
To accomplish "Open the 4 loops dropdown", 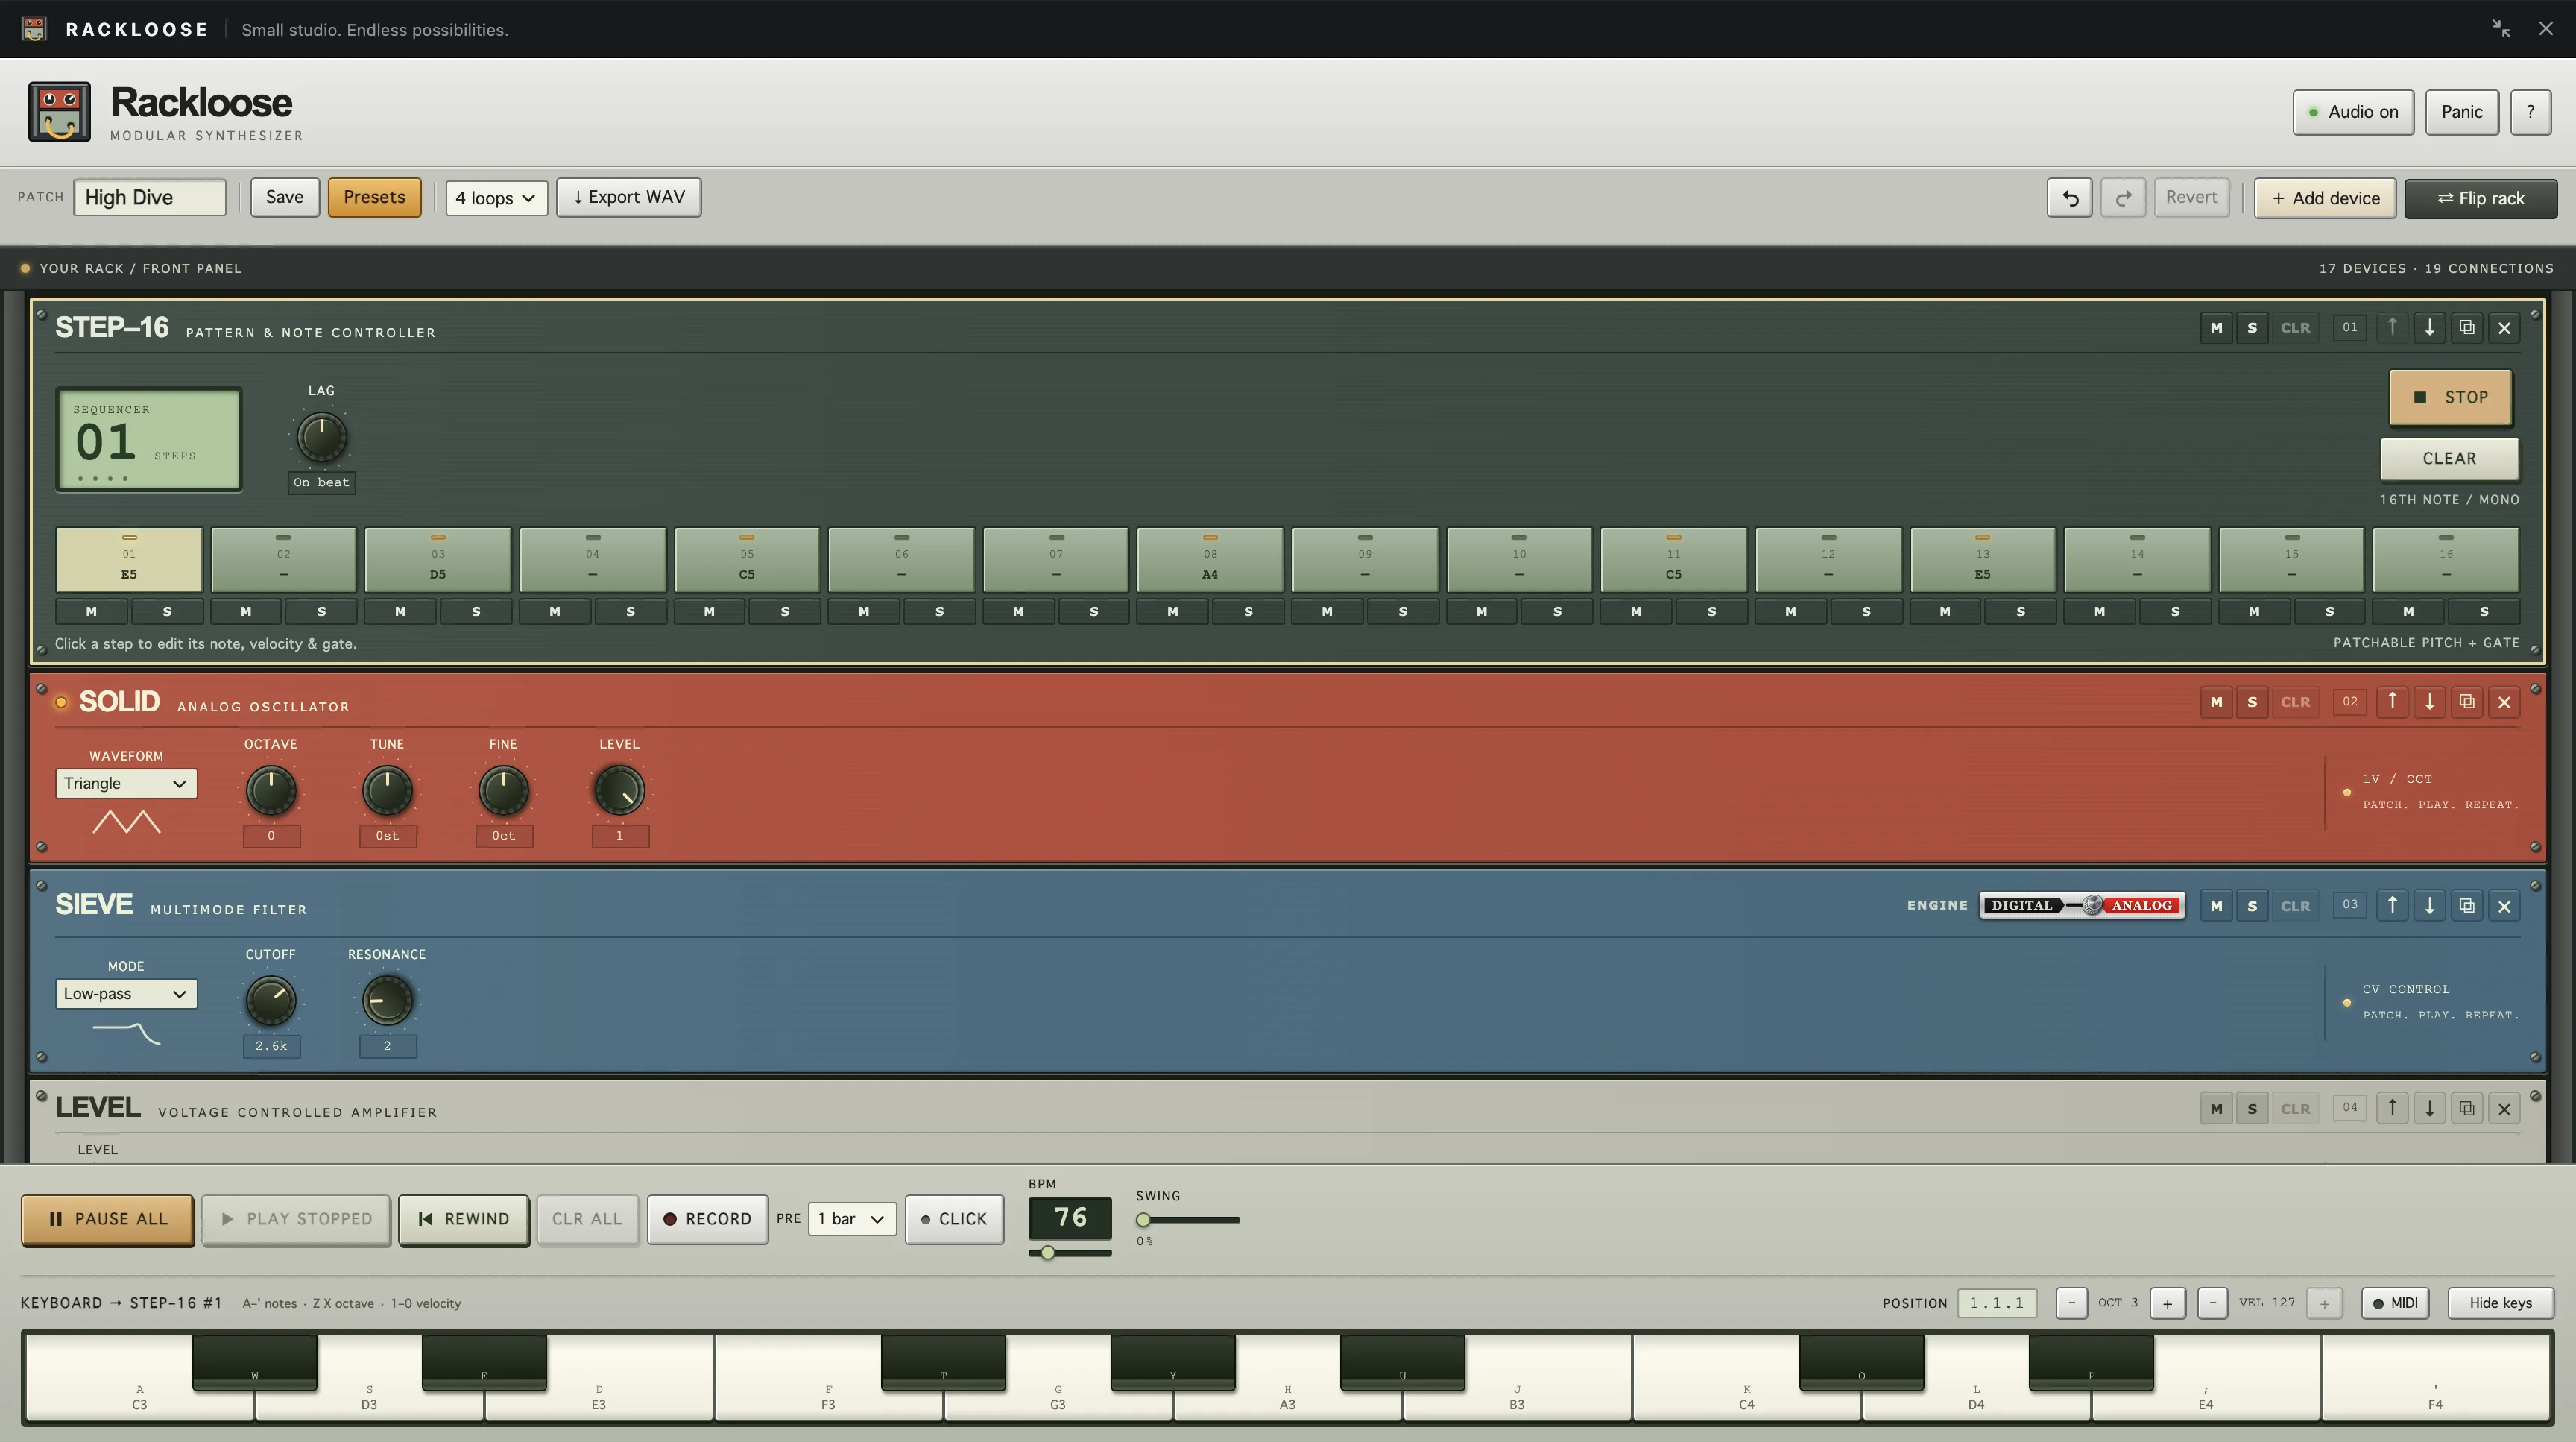I will (496, 198).
